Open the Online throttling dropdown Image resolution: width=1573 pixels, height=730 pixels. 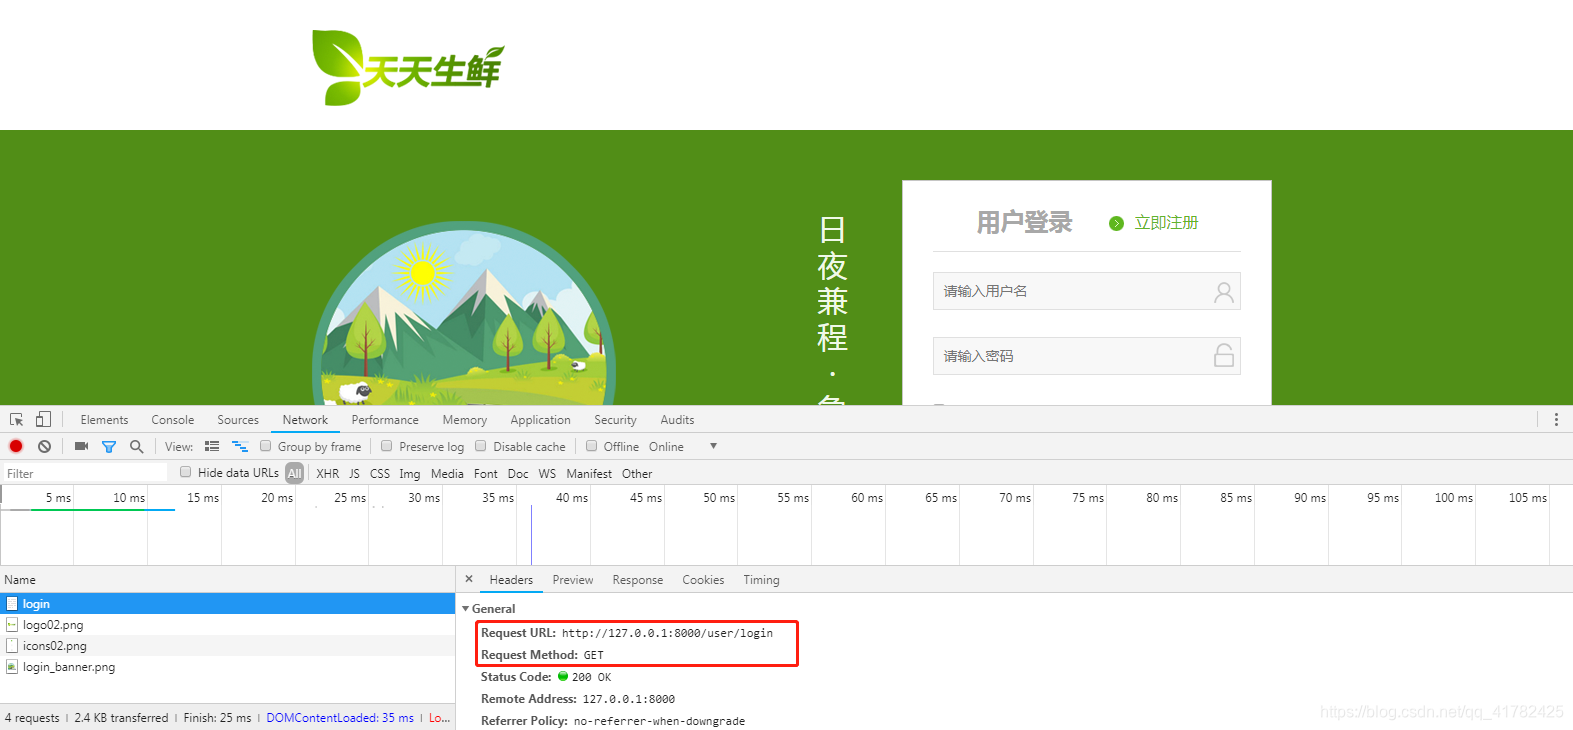point(683,447)
